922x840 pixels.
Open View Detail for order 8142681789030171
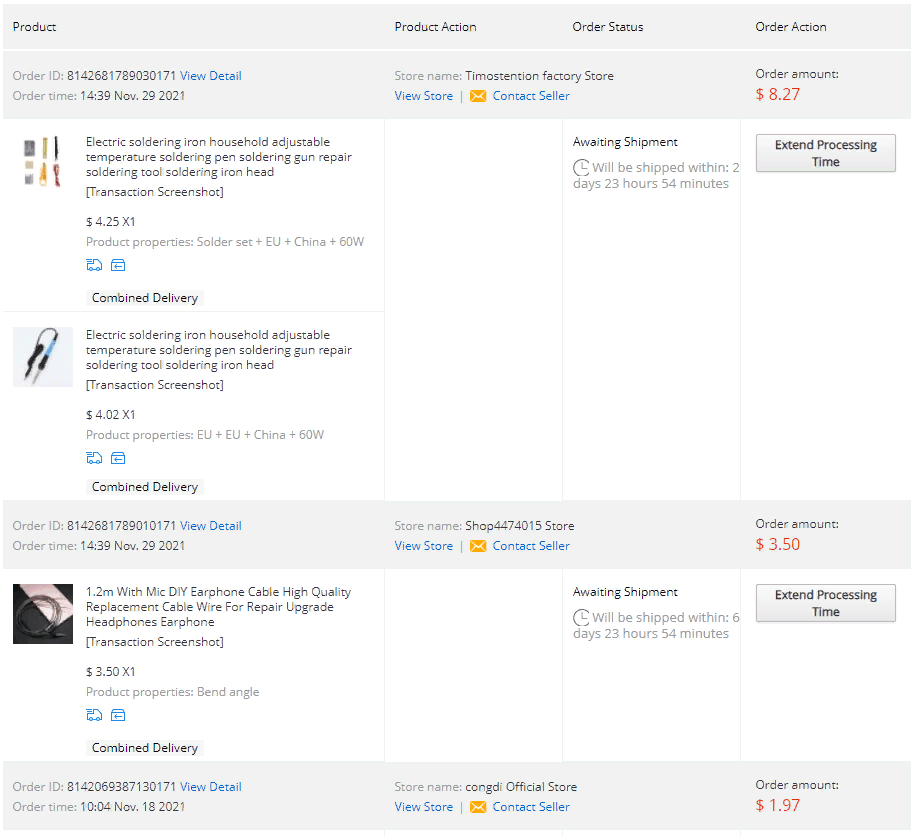210,76
